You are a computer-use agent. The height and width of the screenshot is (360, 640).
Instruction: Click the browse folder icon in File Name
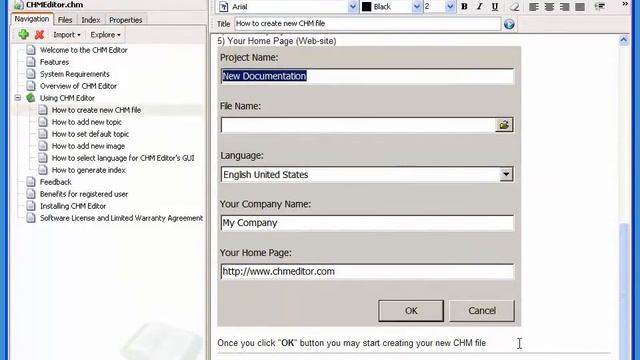pyautogui.click(x=504, y=125)
